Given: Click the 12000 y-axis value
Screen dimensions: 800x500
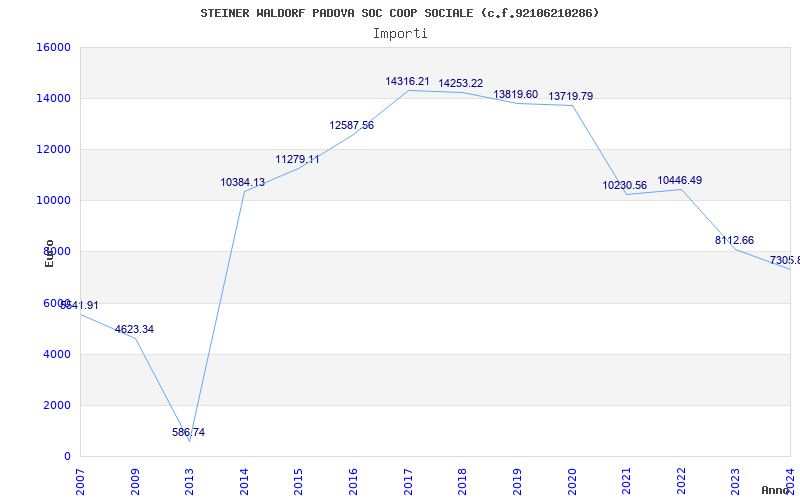Looking at the screenshot, I should (x=54, y=149).
